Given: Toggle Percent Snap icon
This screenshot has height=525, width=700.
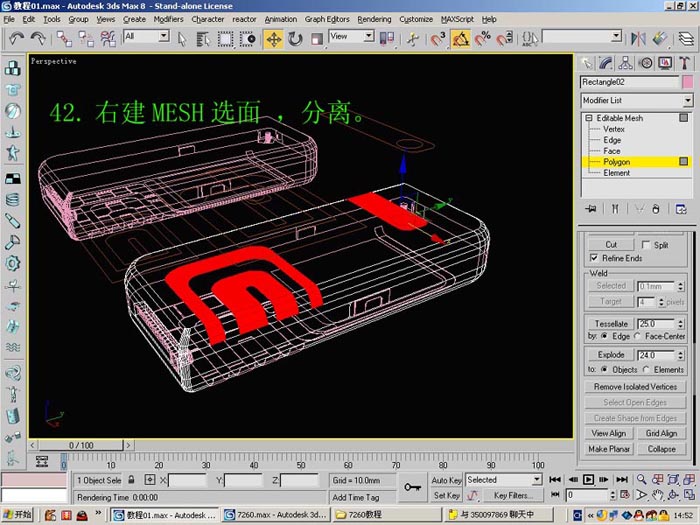Looking at the screenshot, I should pyautogui.click(x=483, y=39).
